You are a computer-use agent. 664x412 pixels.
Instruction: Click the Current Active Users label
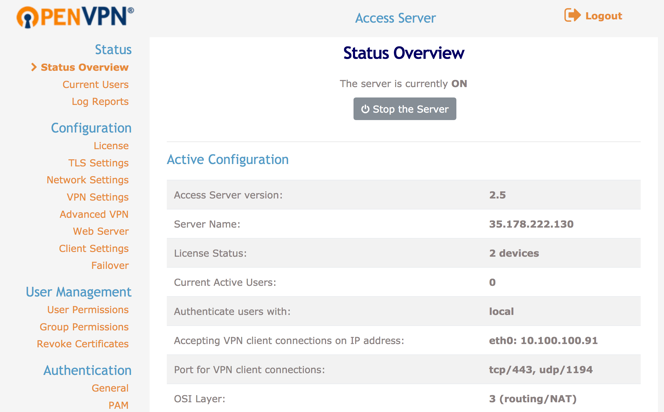[x=225, y=282]
